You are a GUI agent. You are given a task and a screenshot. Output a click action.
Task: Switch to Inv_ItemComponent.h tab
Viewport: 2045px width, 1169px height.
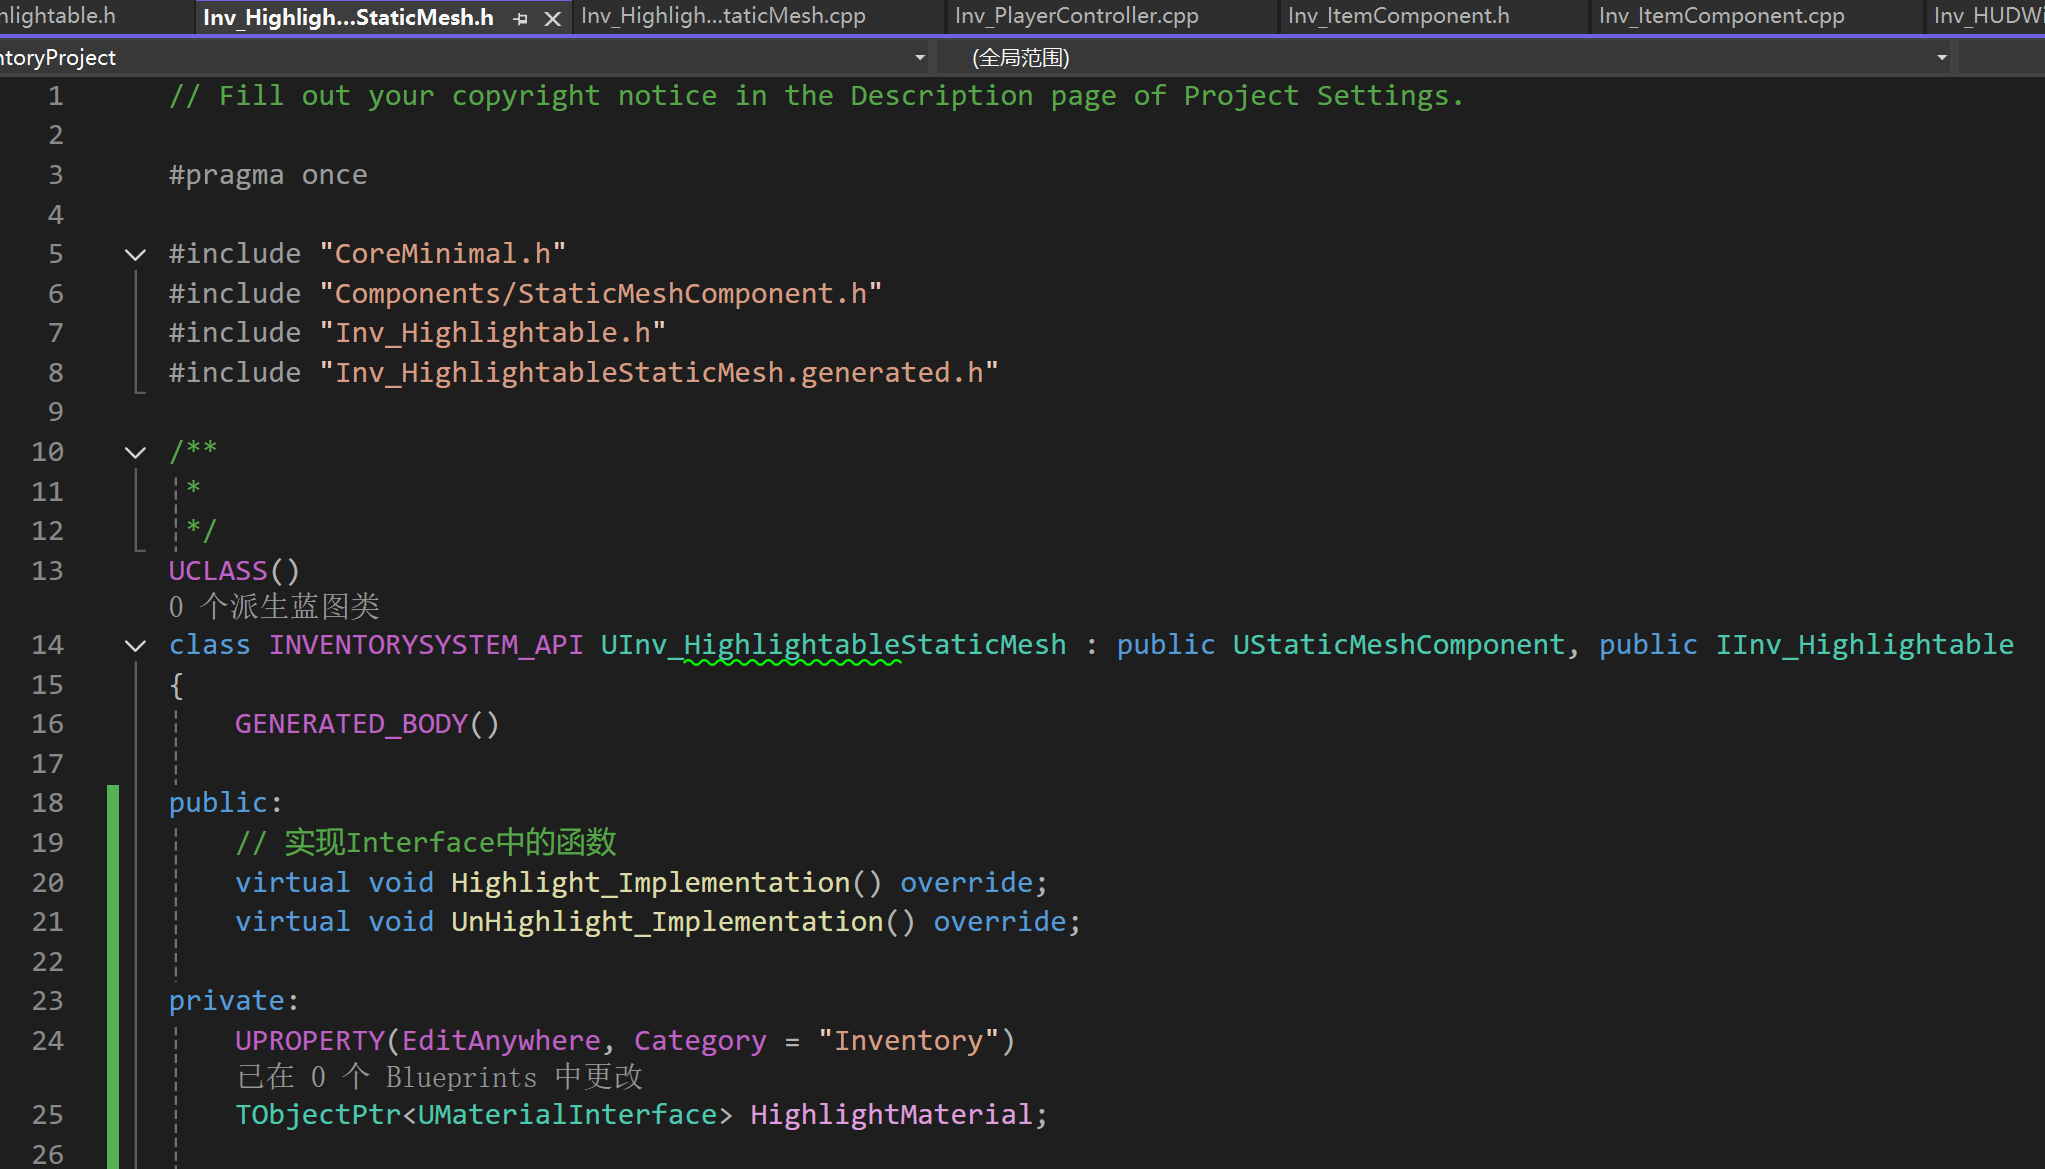pos(1398,16)
